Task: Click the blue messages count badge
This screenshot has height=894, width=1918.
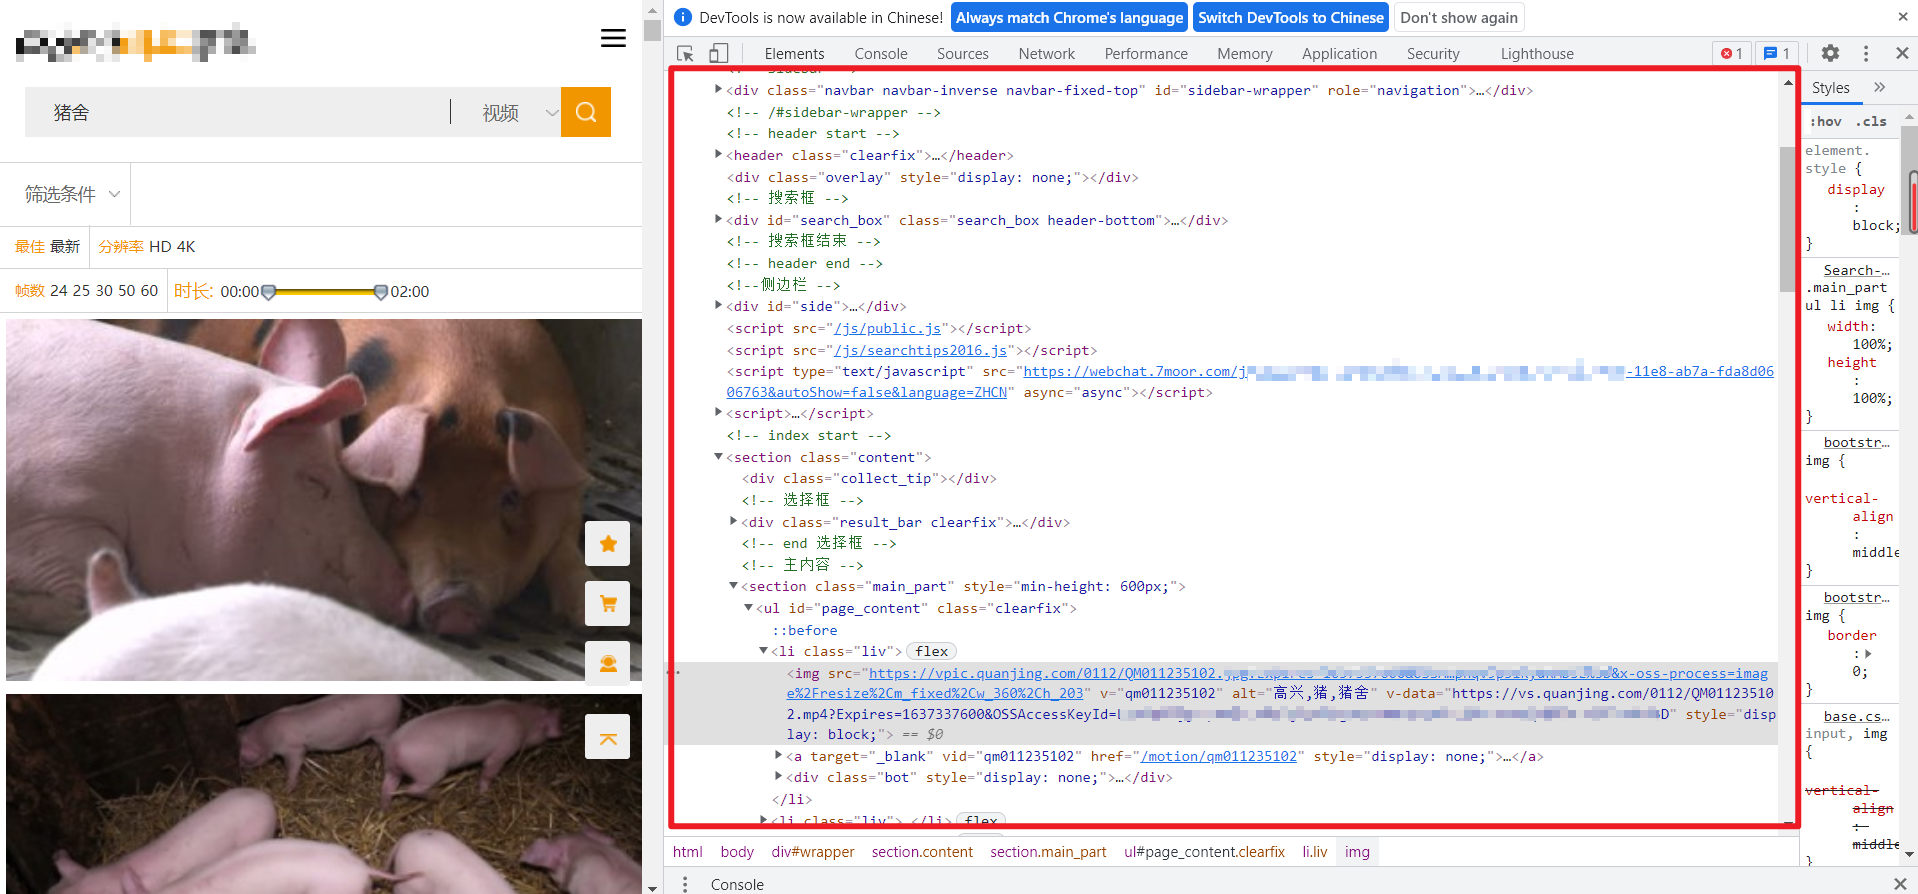Action: pos(1776,54)
